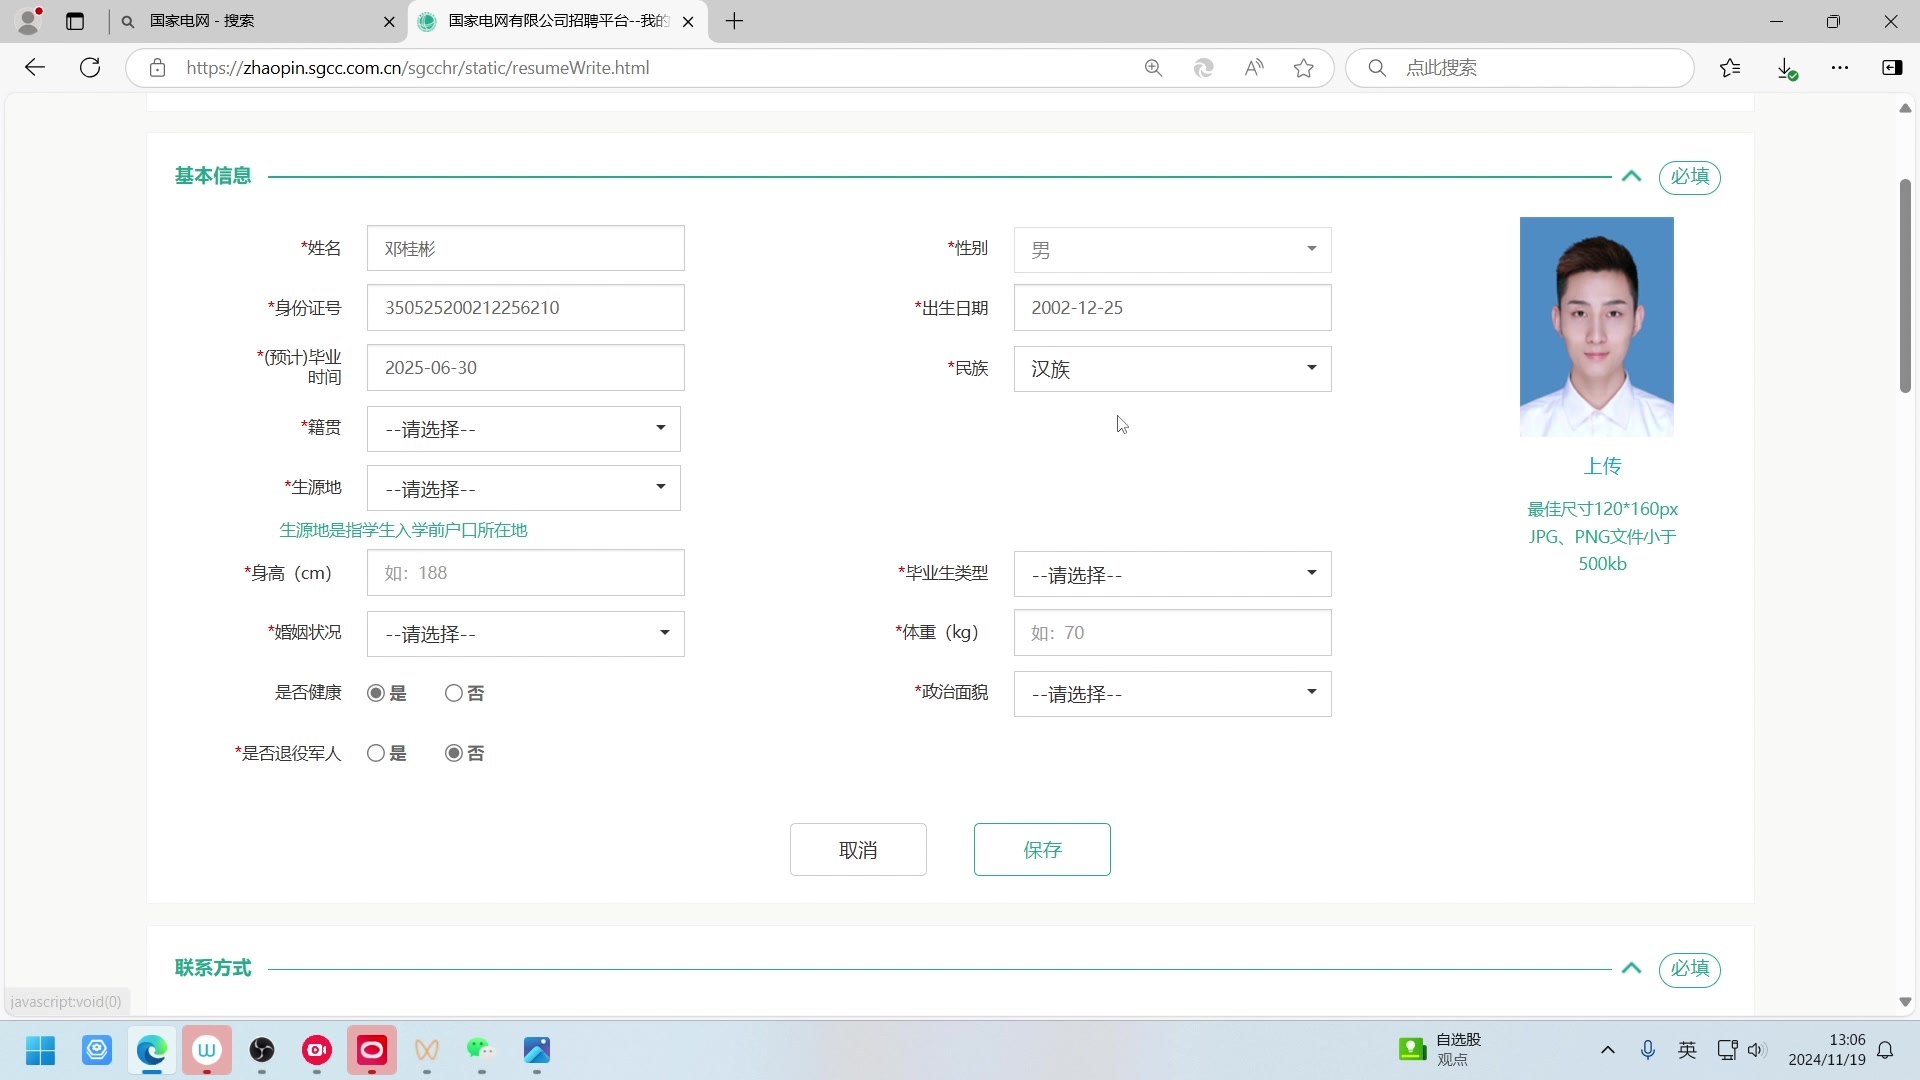The image size is (1920, 1080).
Task: Show hidden system tray icons
Action: click(1608, 1050)
